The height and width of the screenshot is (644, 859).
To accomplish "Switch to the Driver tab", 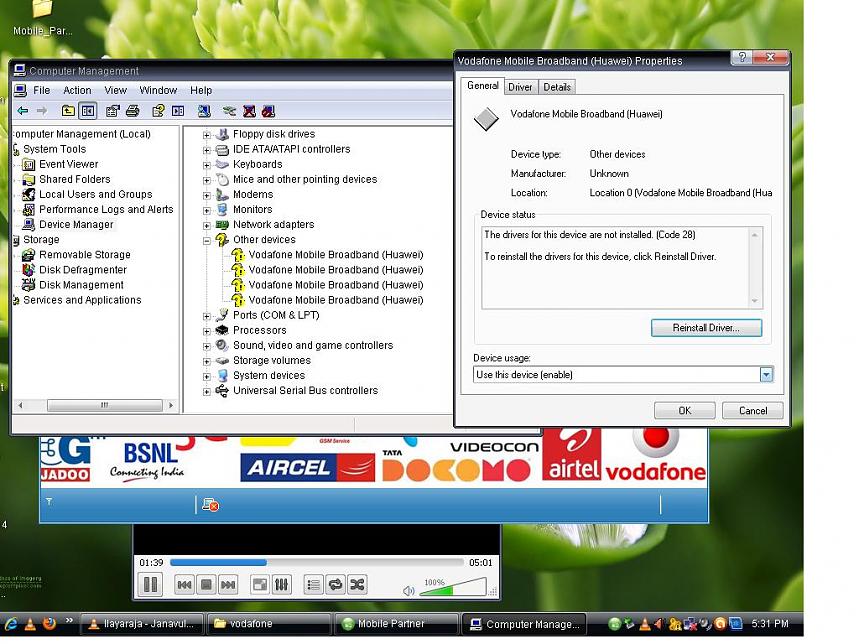I will click(x=520, y=87).
